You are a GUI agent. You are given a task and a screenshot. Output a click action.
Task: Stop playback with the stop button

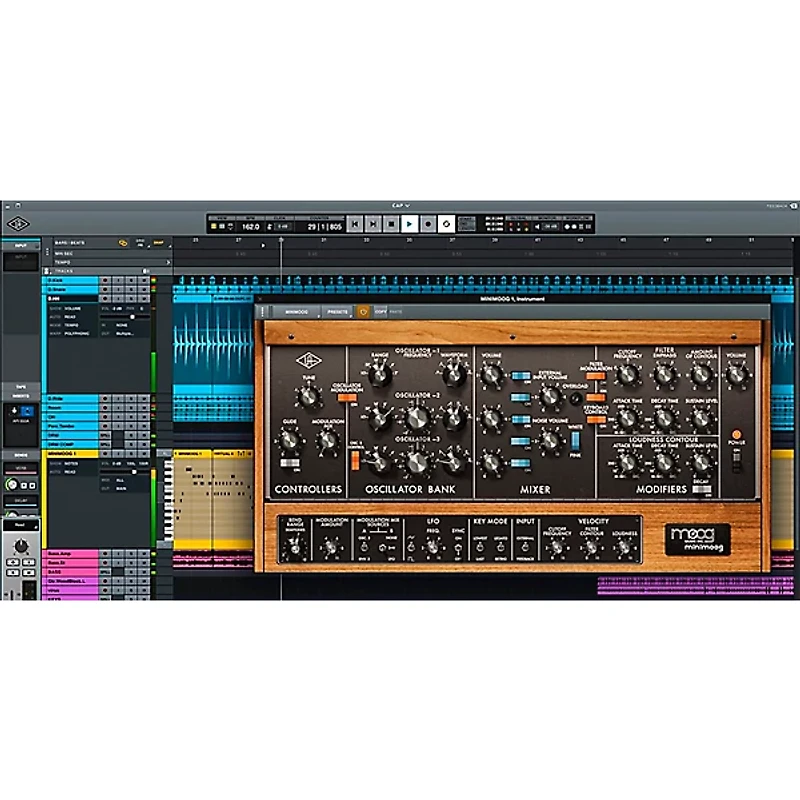click(x=391, y=224)
